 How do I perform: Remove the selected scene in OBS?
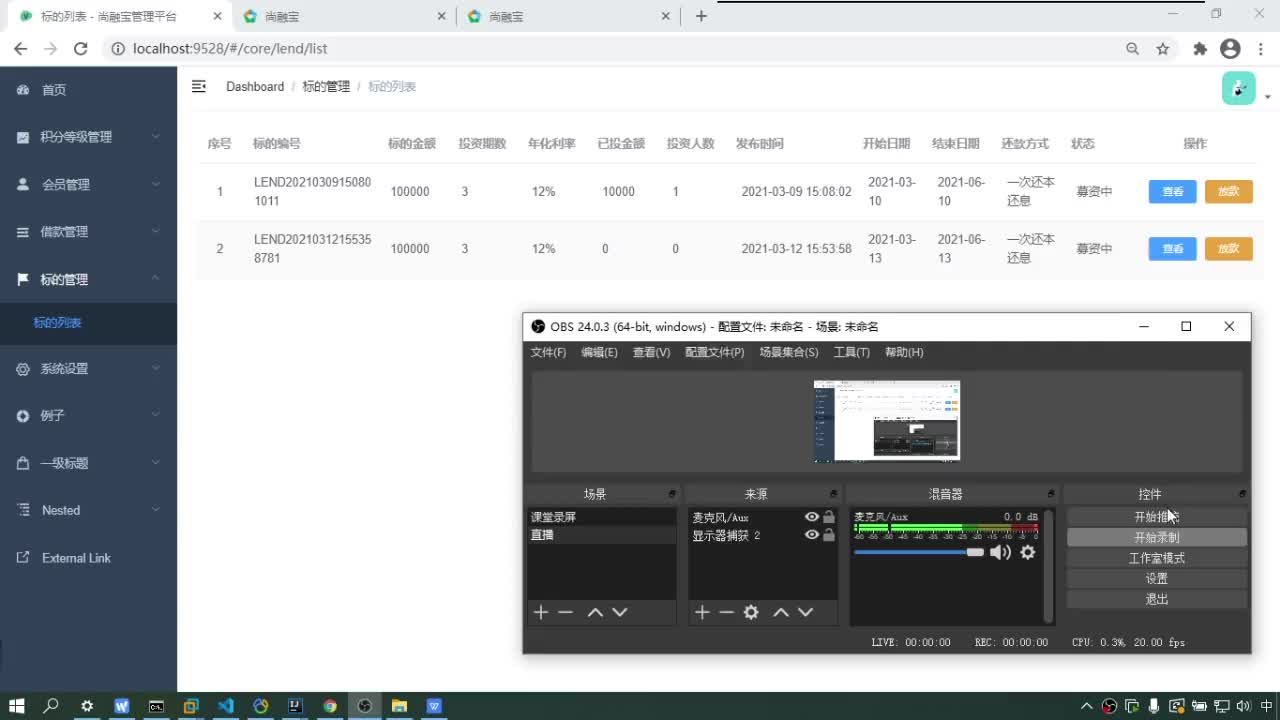click(565, 612)
